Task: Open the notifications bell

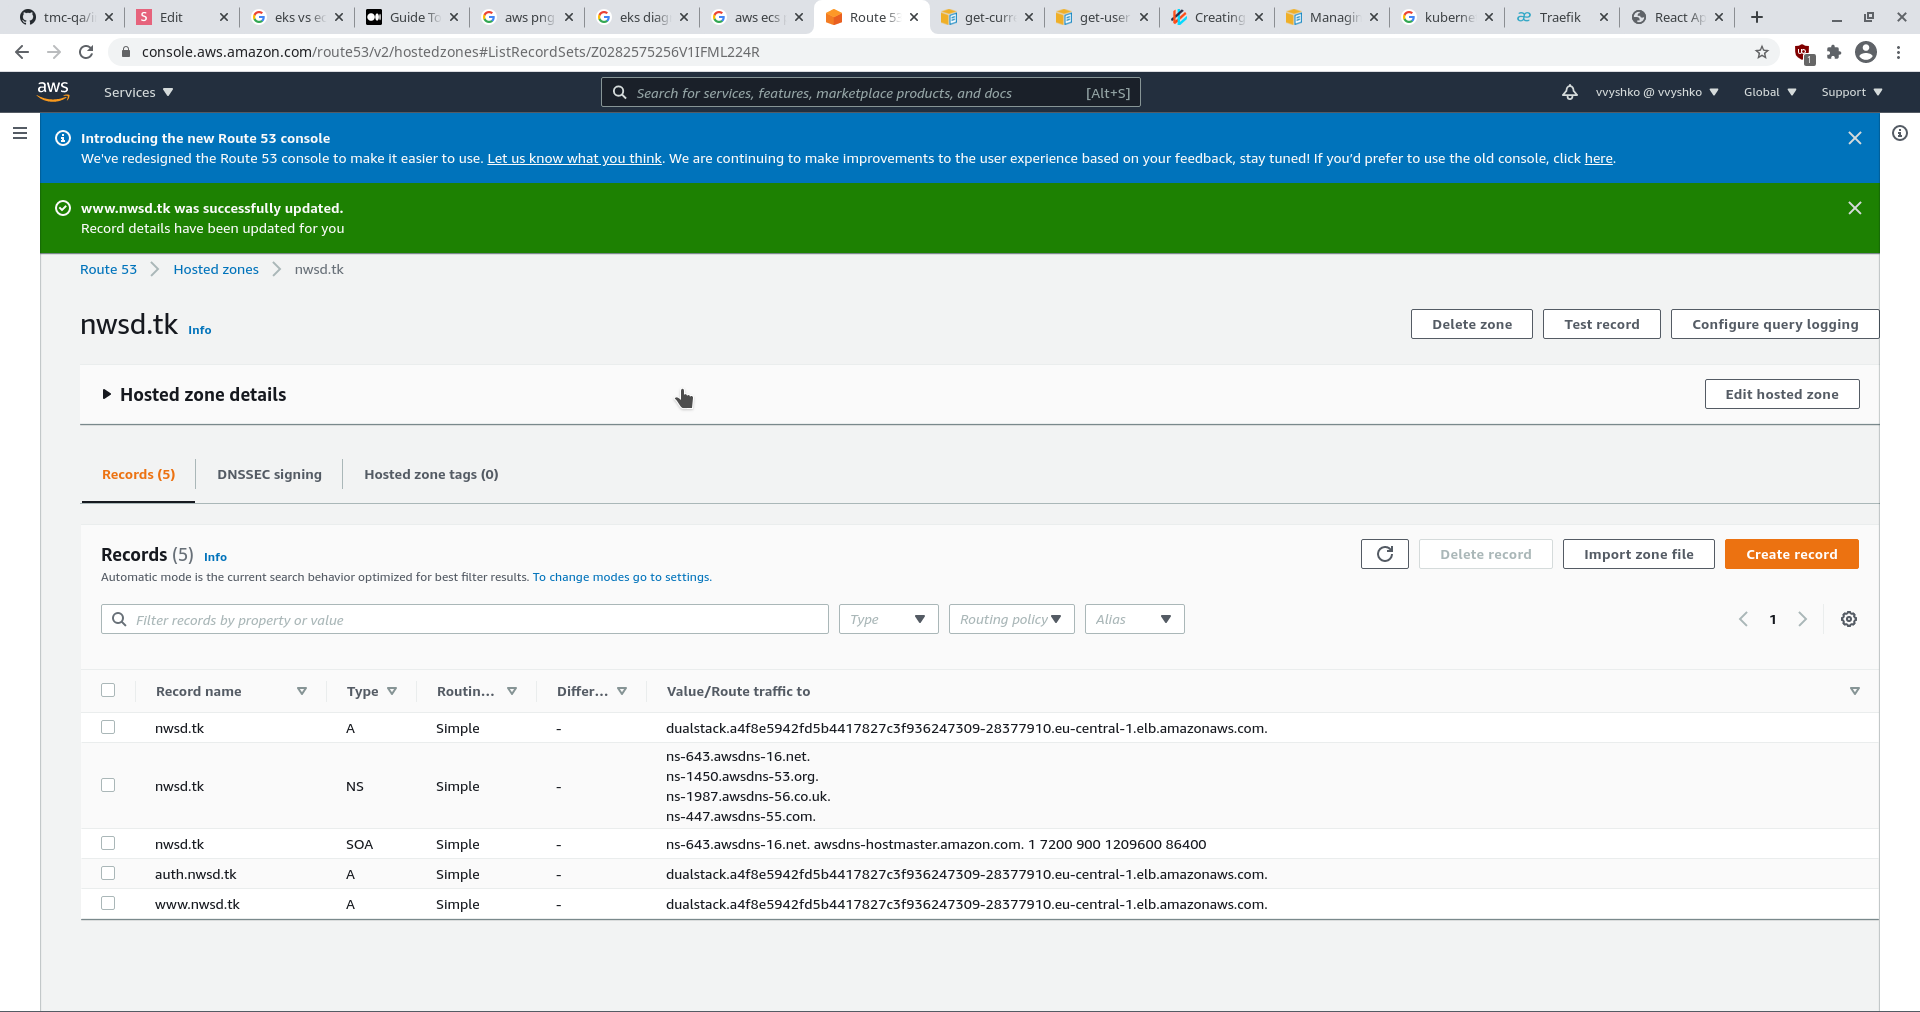Action: tap(1570, 92)
